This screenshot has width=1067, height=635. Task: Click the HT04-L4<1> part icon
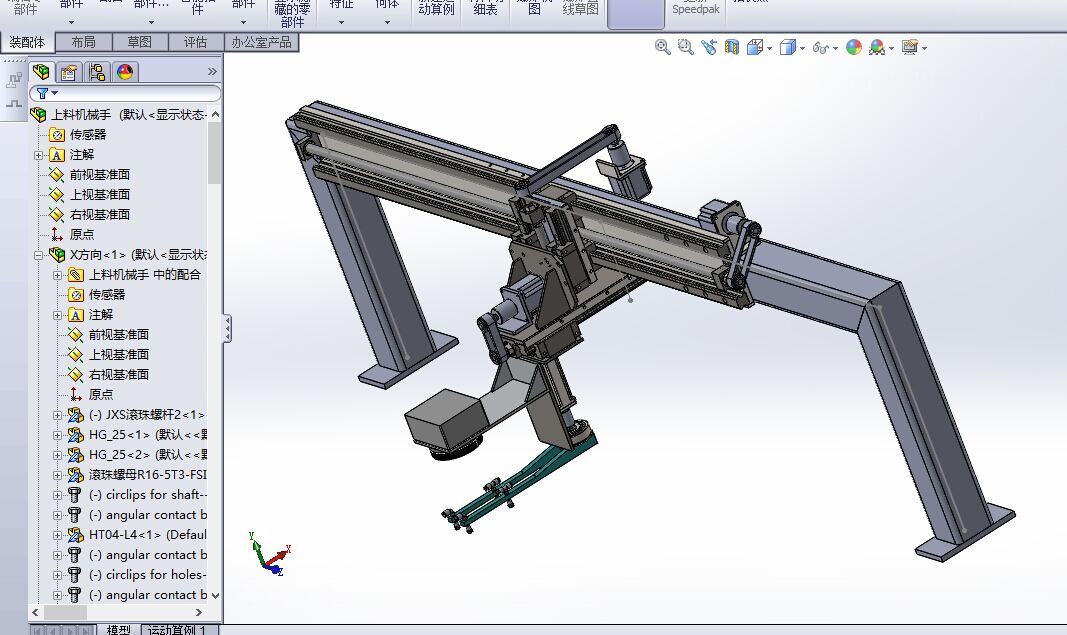click(x=76, y=534)
